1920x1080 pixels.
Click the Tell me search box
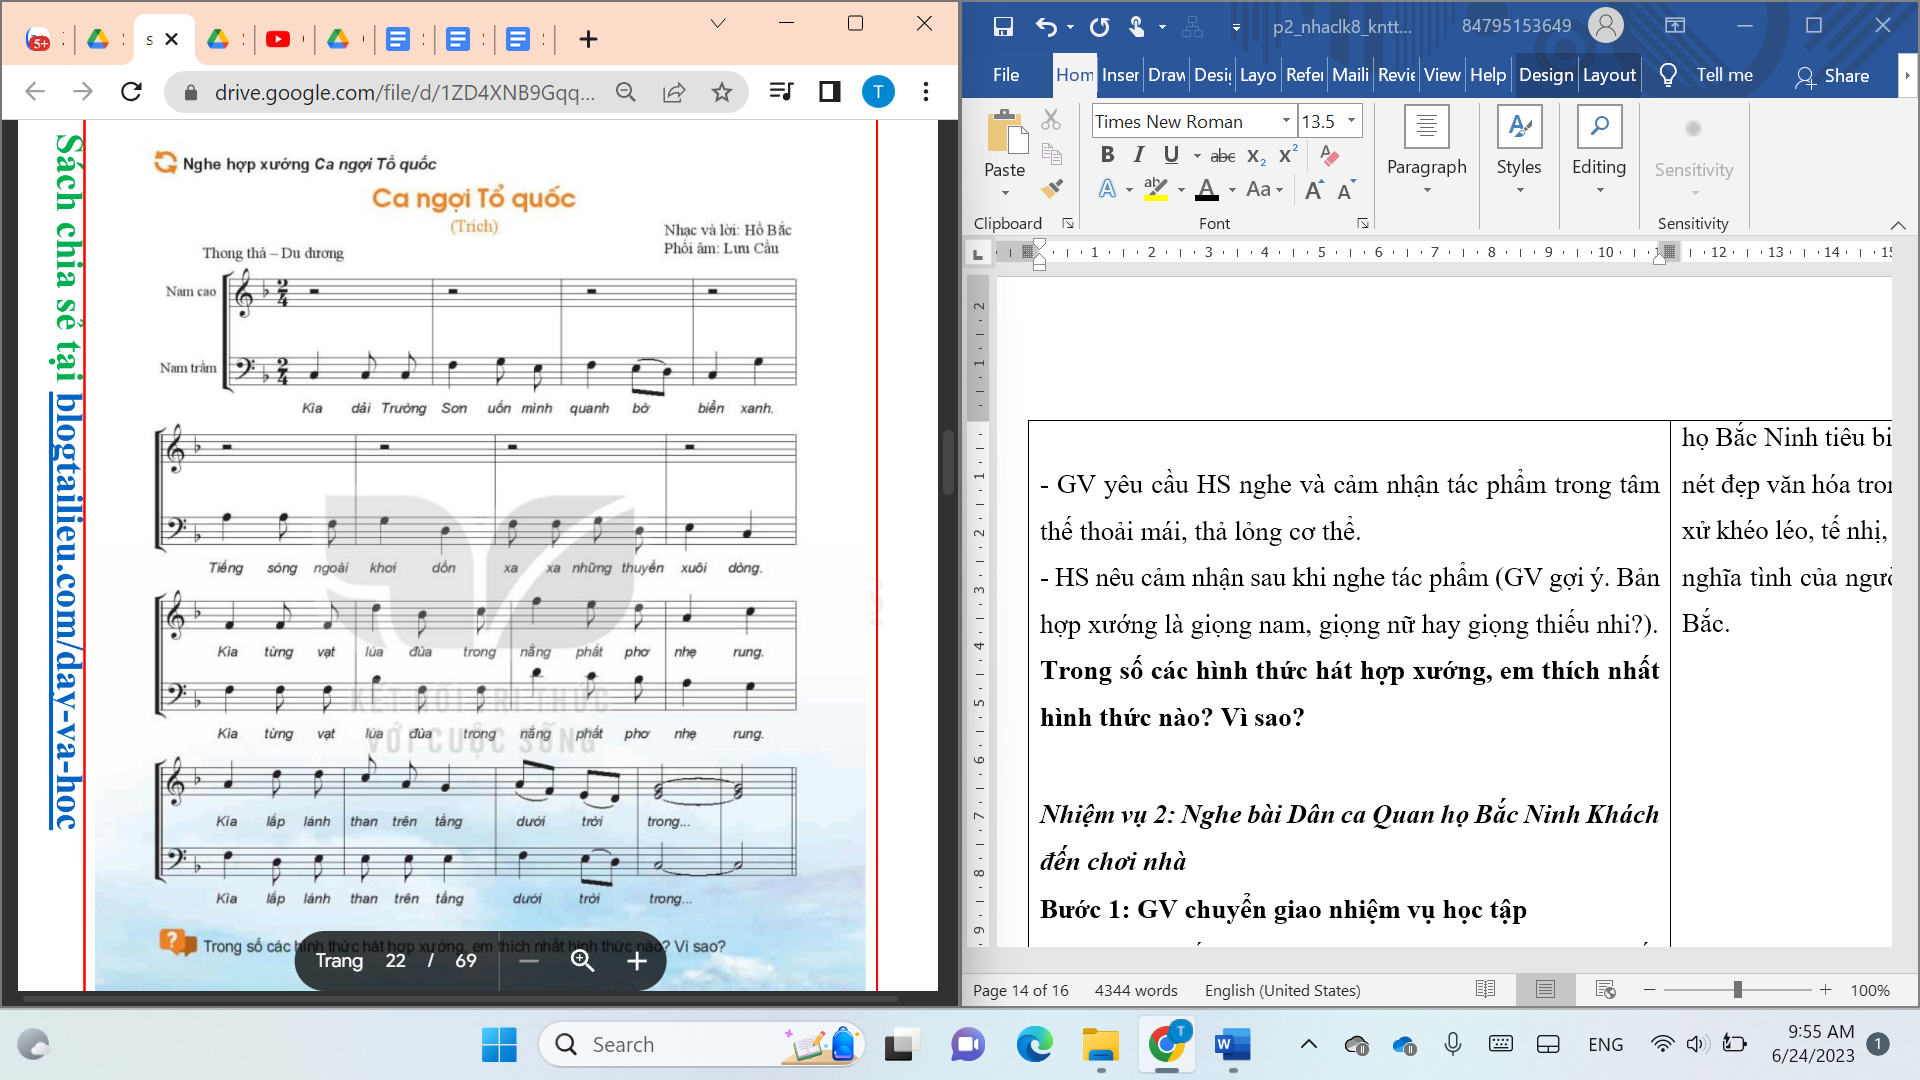(1708, 75)
